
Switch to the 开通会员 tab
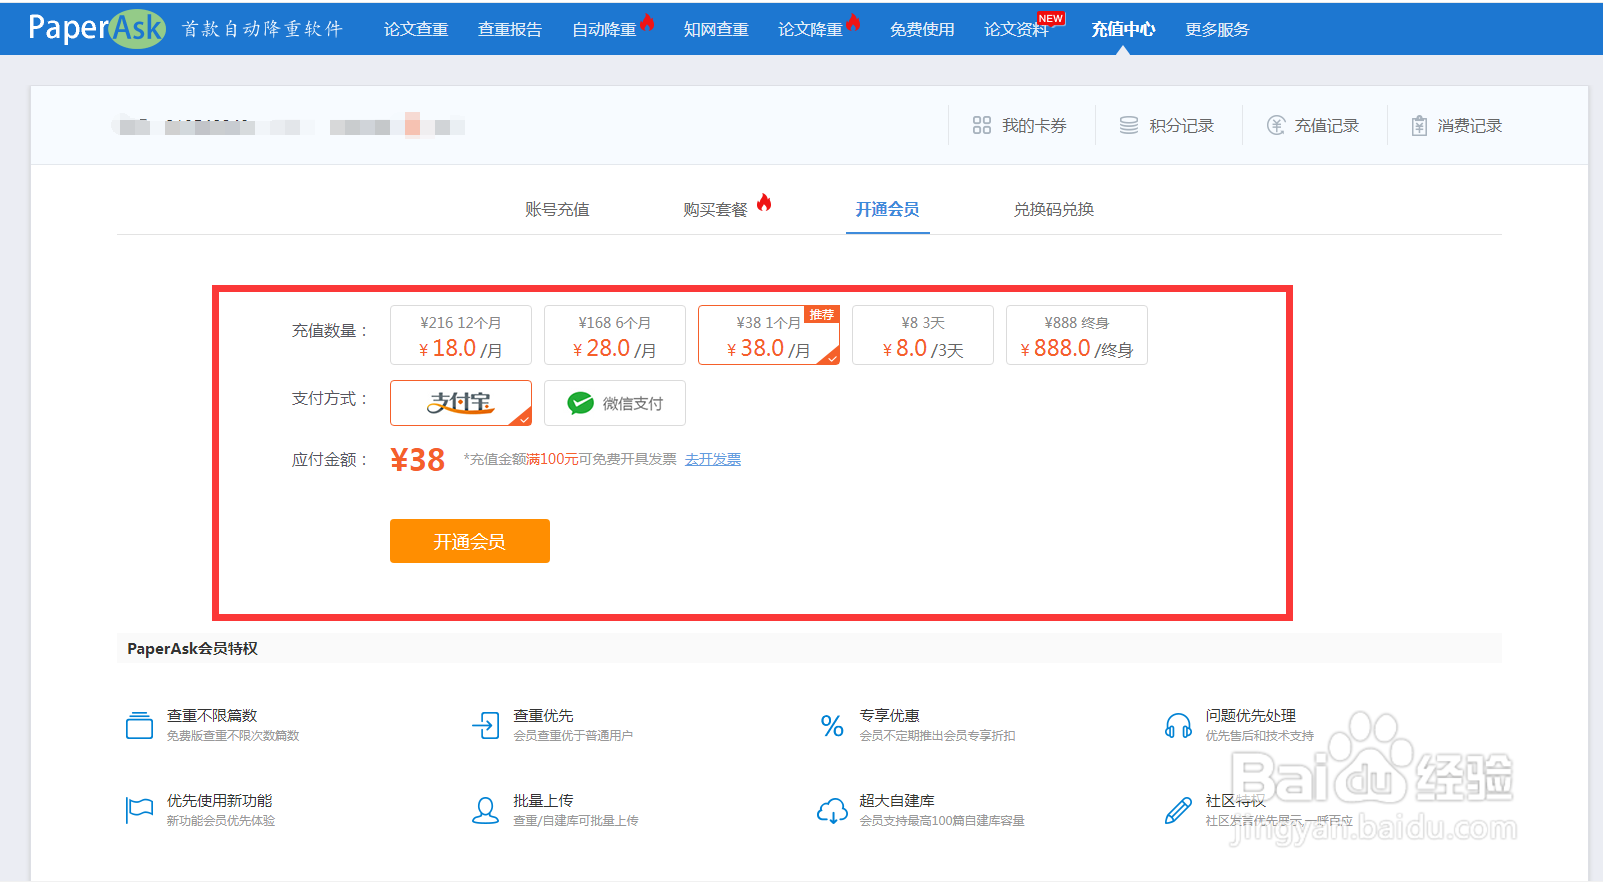click(x=887, y=209)
